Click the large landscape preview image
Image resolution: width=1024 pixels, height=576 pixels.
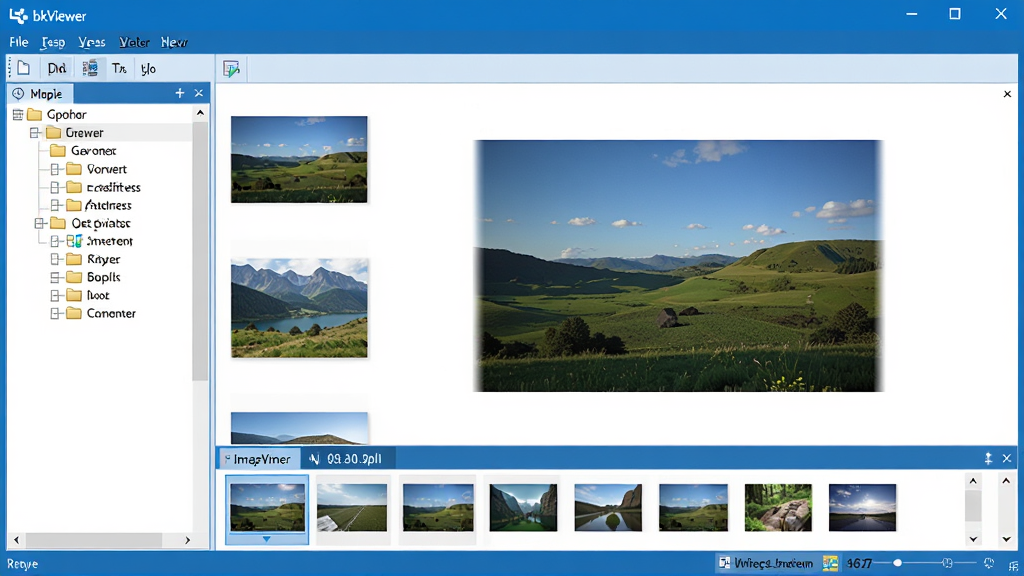click(x=678, y=266)
